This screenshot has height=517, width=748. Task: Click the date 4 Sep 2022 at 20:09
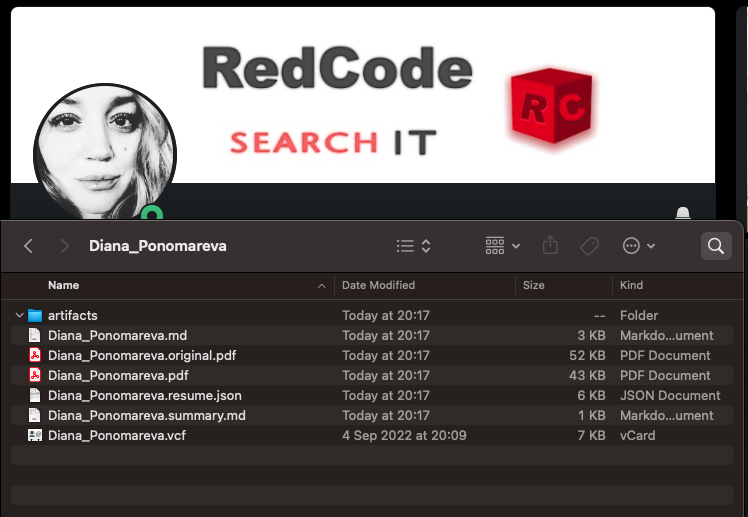[404, 435]
